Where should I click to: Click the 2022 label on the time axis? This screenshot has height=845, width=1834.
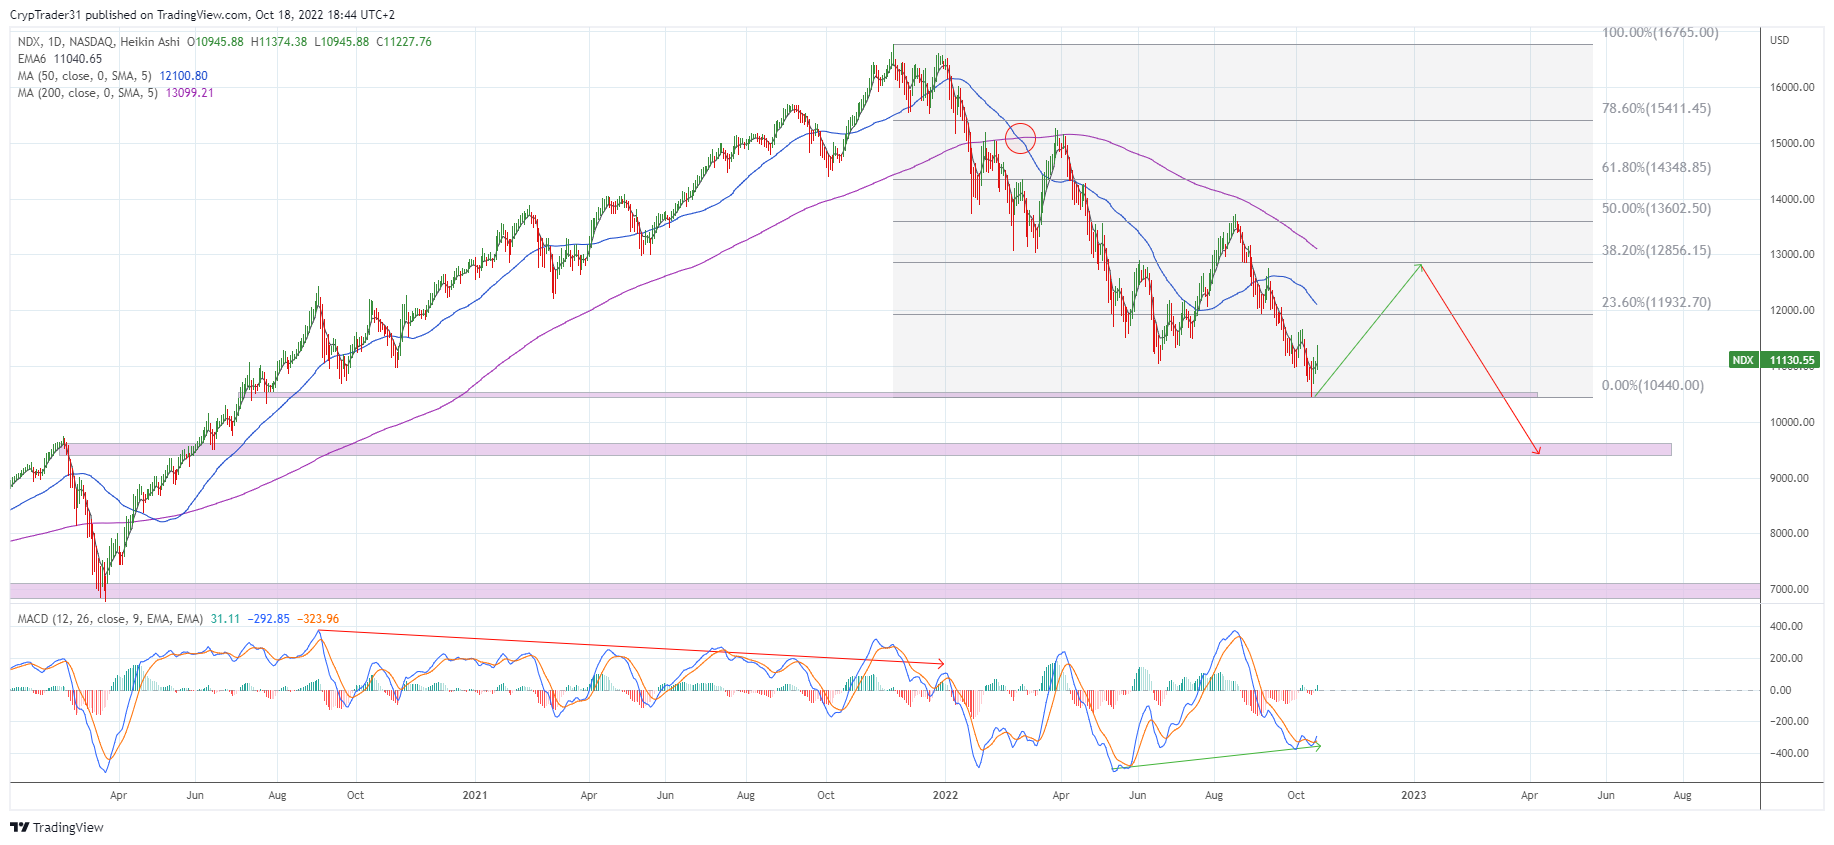coord(945,796)
